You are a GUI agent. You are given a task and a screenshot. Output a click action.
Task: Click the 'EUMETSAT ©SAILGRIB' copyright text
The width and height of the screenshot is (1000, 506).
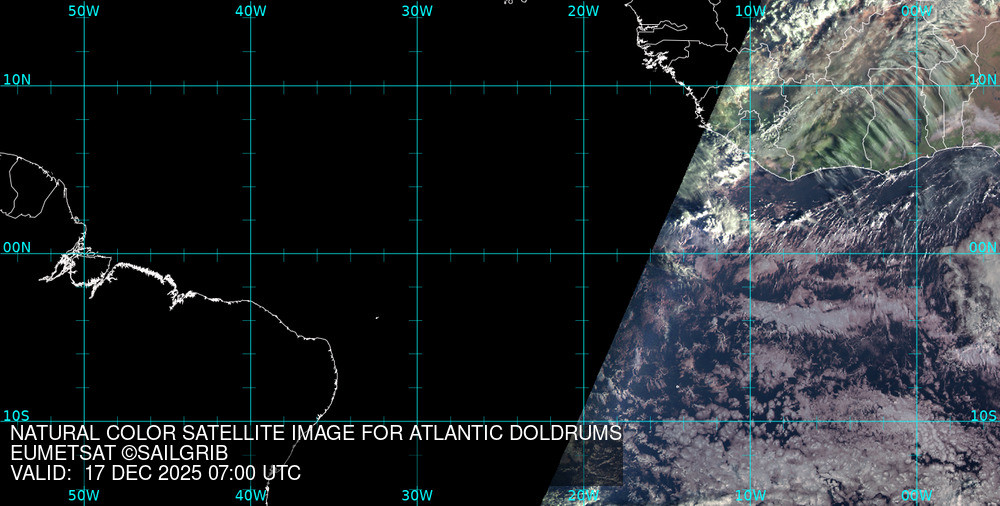click(x=119, y=453)
